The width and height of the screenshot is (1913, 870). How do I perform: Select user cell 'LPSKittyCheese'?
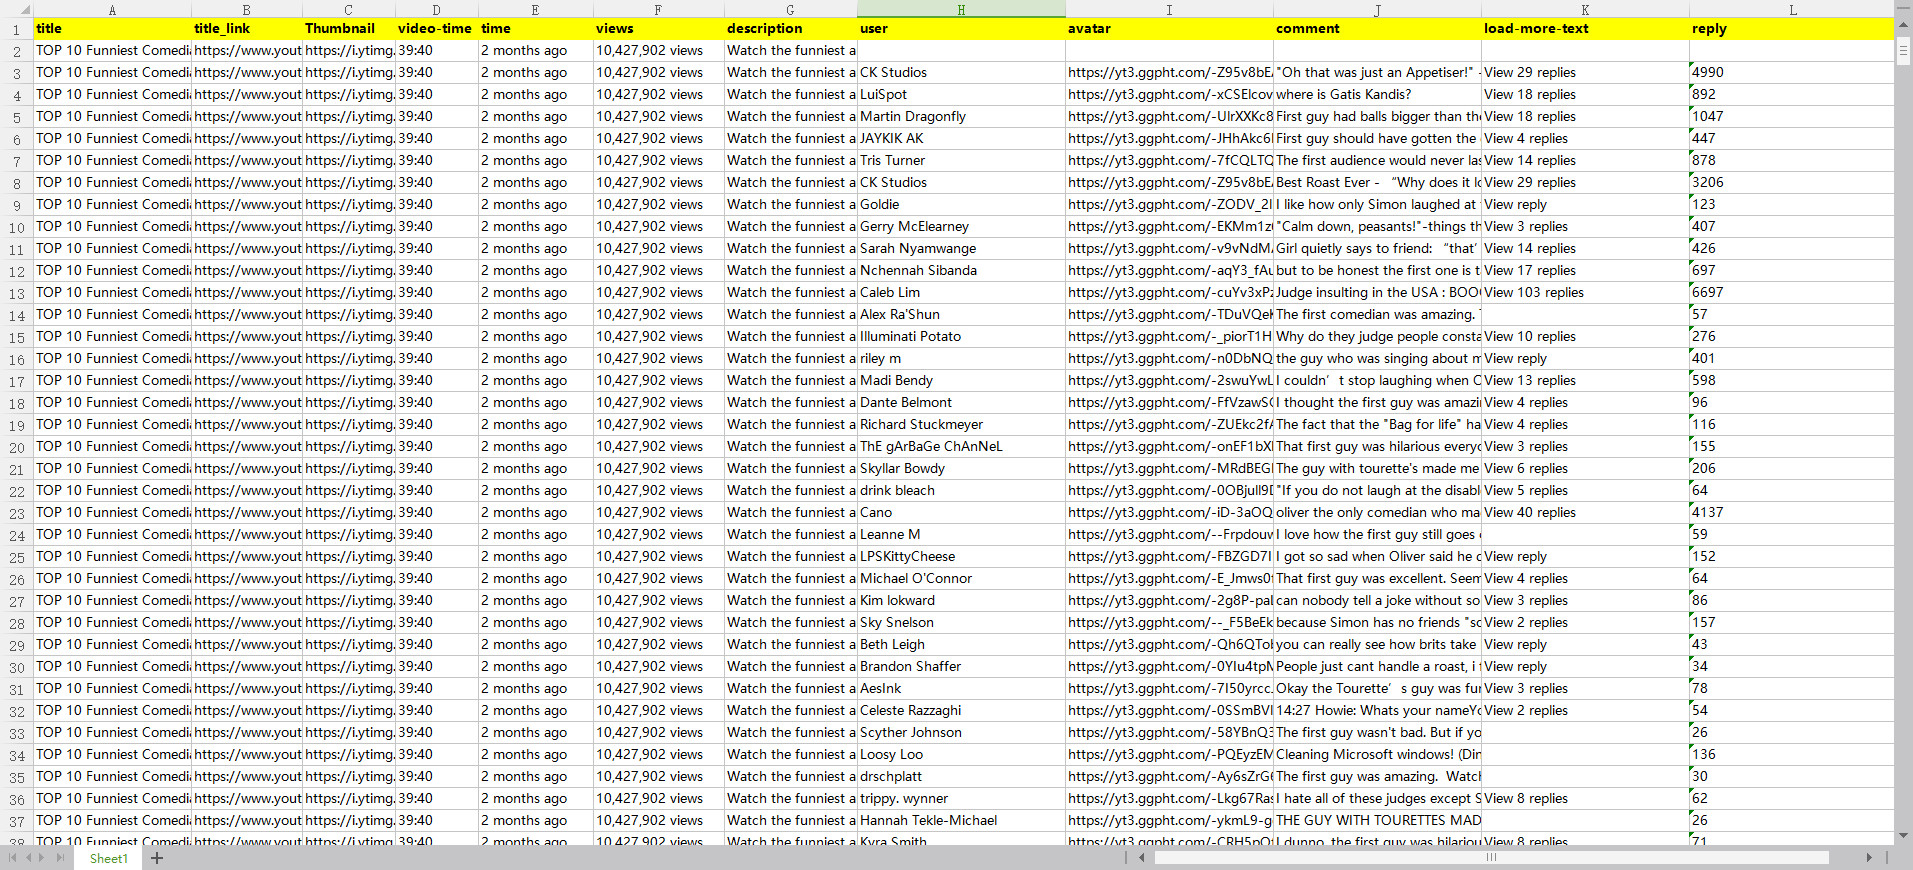961,557
